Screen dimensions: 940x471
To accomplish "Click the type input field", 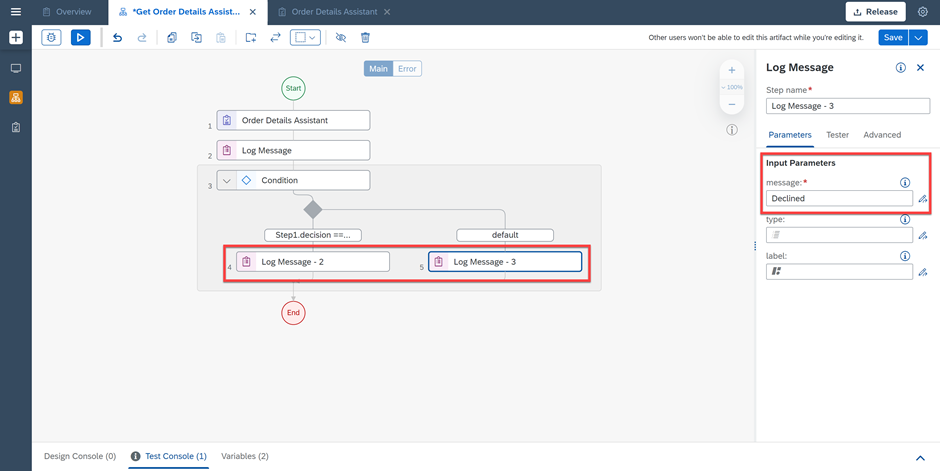I will pos(839,235).
